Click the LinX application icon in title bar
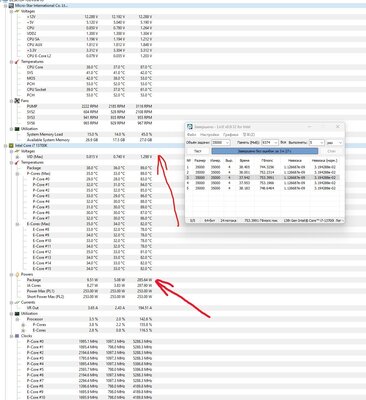The height and width of the screenshot is (400, 366). point(190,127)
